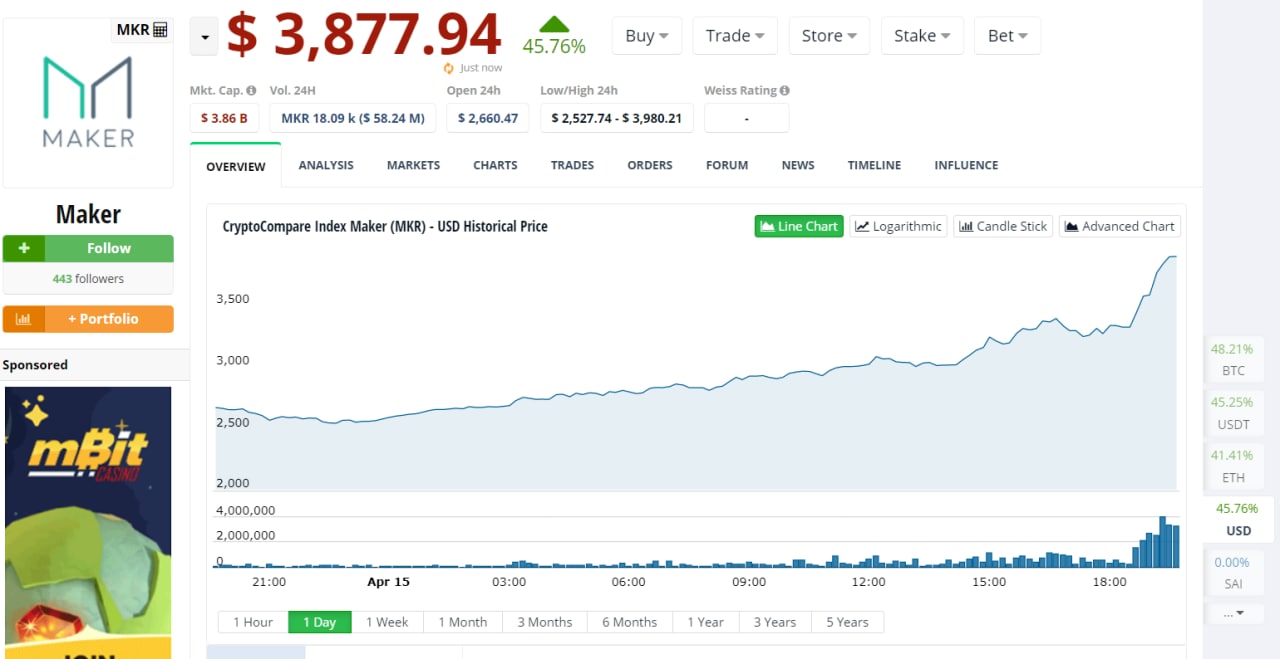
Task: Switch to the Overview tab
Action: click(x=236, y=166)
